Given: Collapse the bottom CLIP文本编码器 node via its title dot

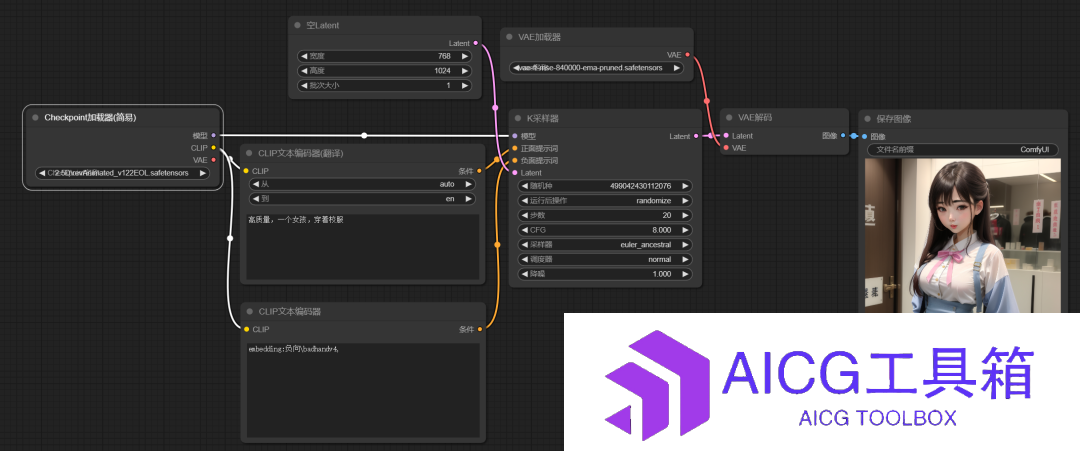Looking at the screenshot, I should [249, 312].
